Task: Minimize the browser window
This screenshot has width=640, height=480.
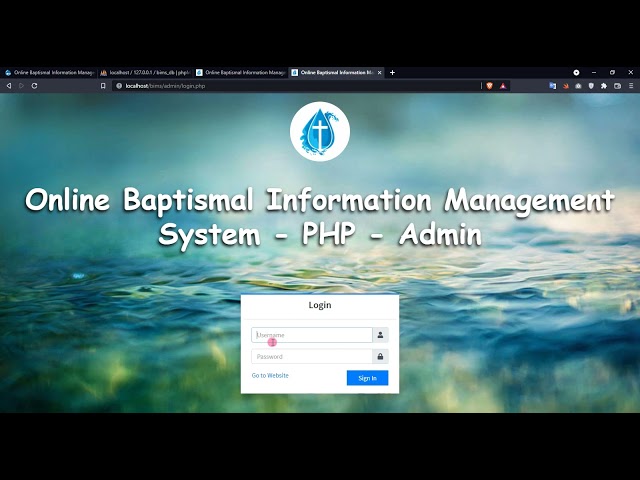Action: (594, 72)
